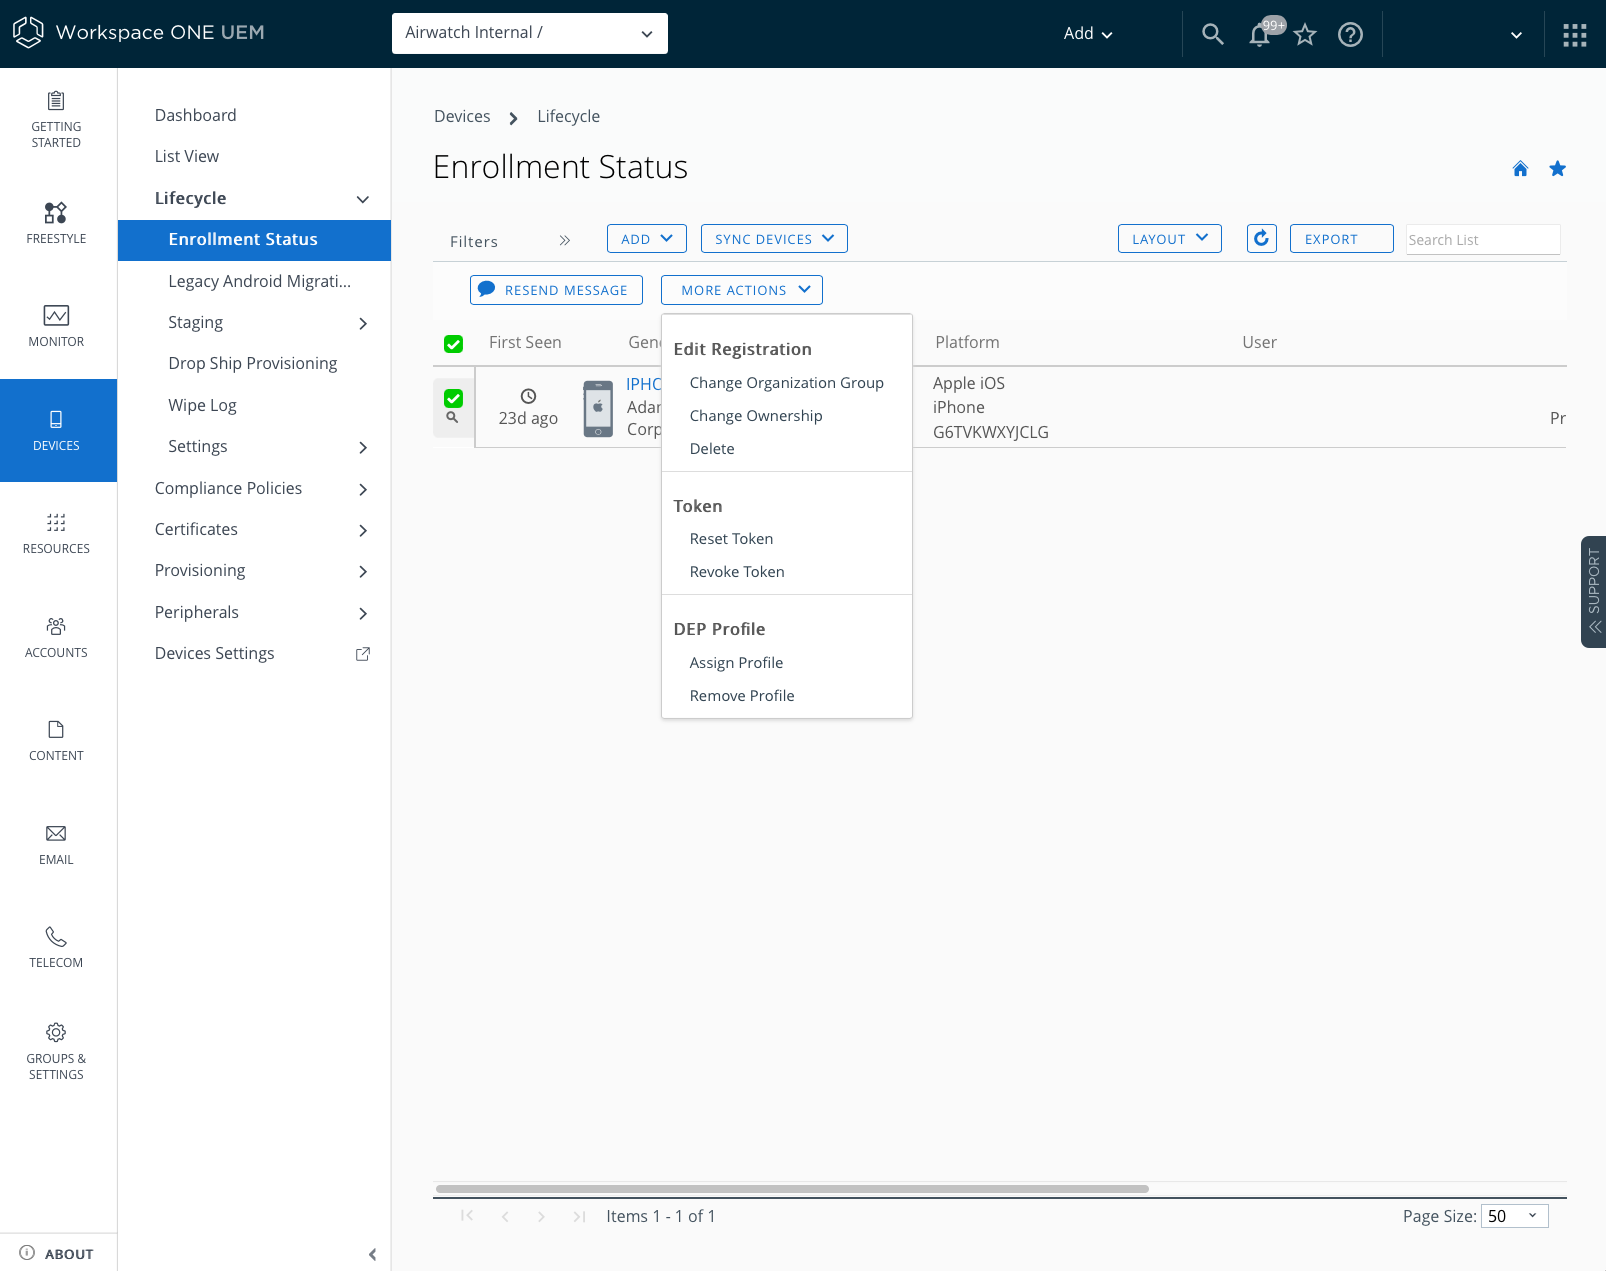Click magnifier icon in device row
This screenshot has height=1271, width=1606.
[x=452, y=417]
